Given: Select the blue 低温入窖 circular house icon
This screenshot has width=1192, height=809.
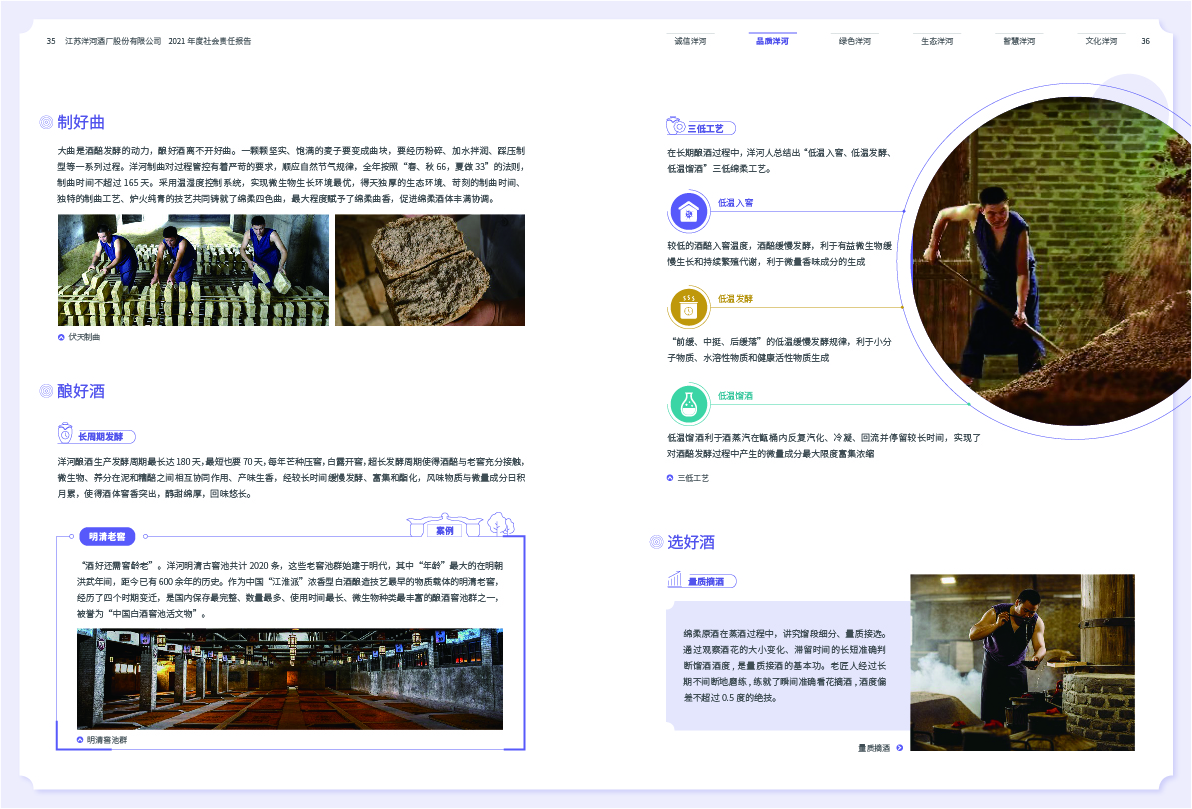Looking at the screenshot, I should coord(688,212).
